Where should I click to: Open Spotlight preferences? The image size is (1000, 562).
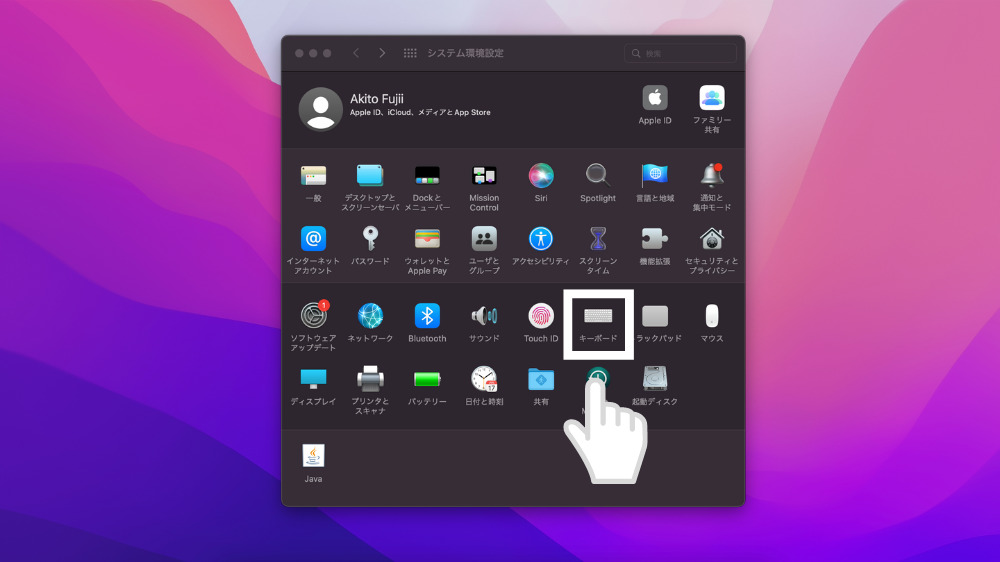598,176
